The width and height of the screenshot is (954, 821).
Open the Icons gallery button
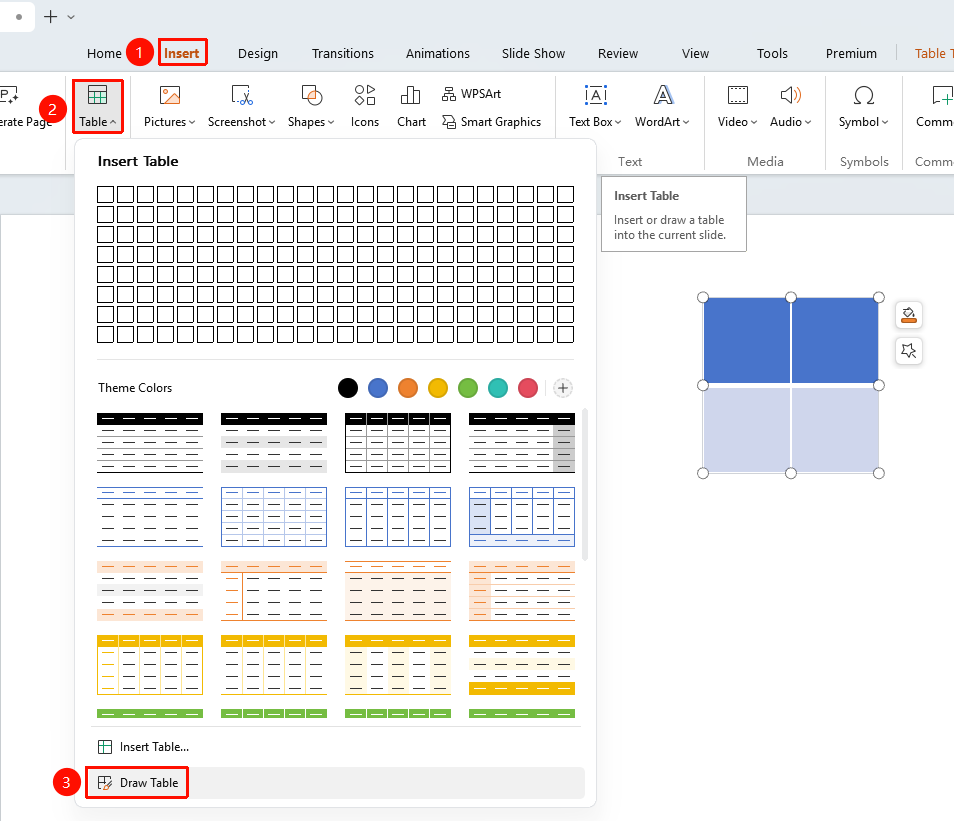364,107
